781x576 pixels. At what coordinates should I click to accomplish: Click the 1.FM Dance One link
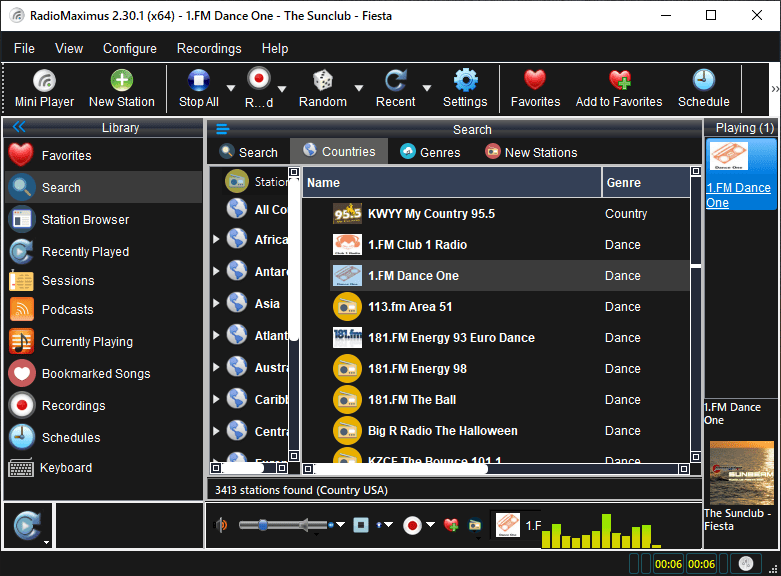coord(738,195)
